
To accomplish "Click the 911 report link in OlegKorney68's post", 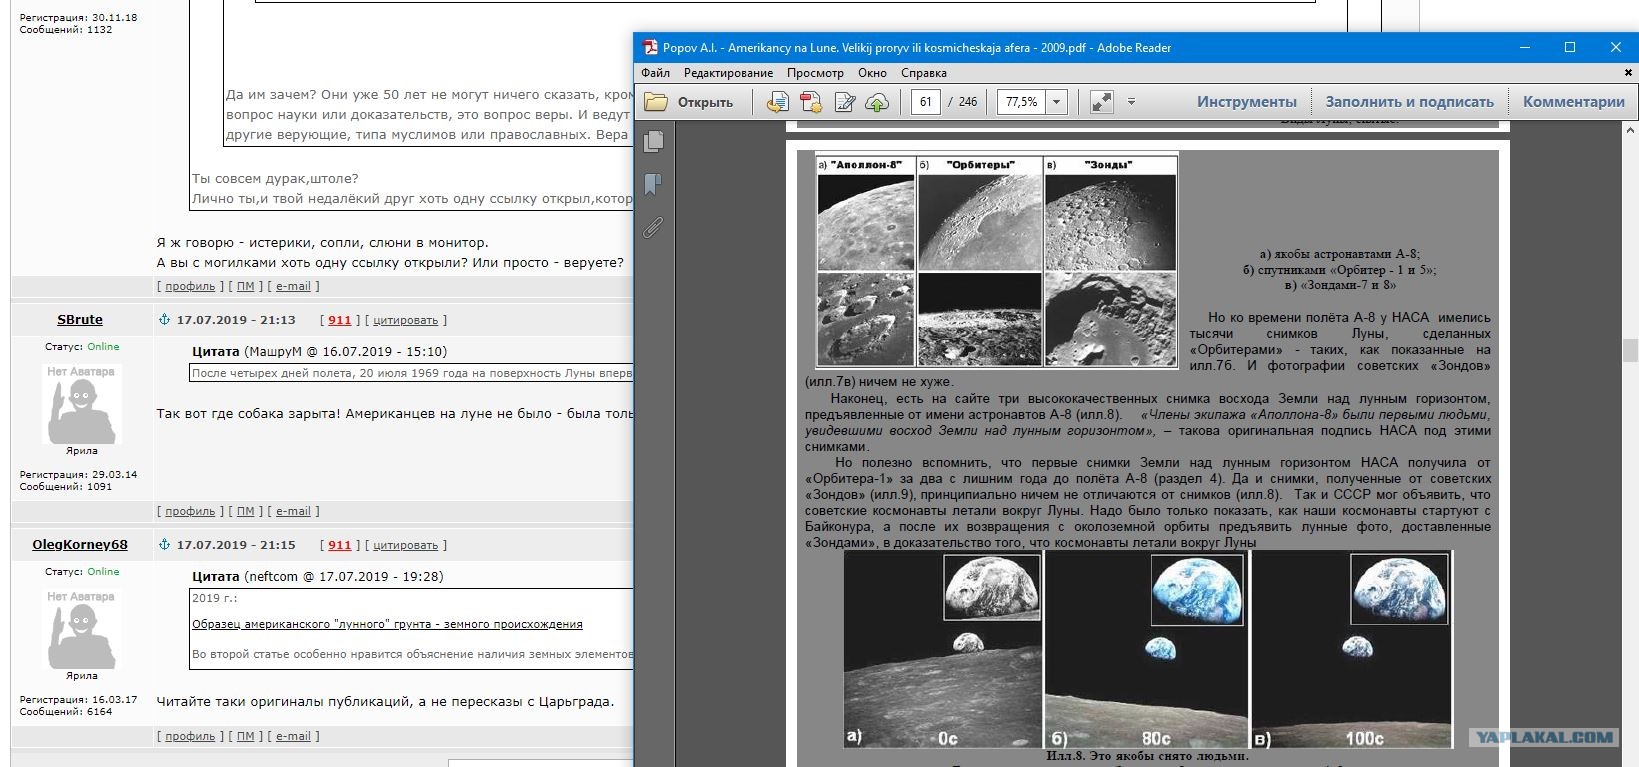I will [x=340, y=545].
